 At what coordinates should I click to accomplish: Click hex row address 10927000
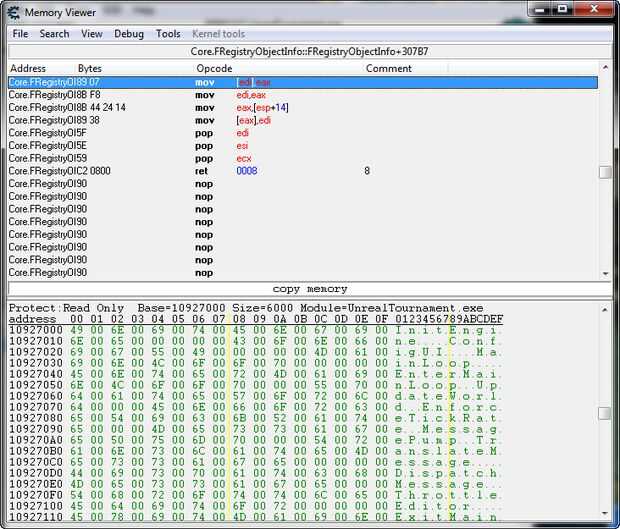[36, 330]
